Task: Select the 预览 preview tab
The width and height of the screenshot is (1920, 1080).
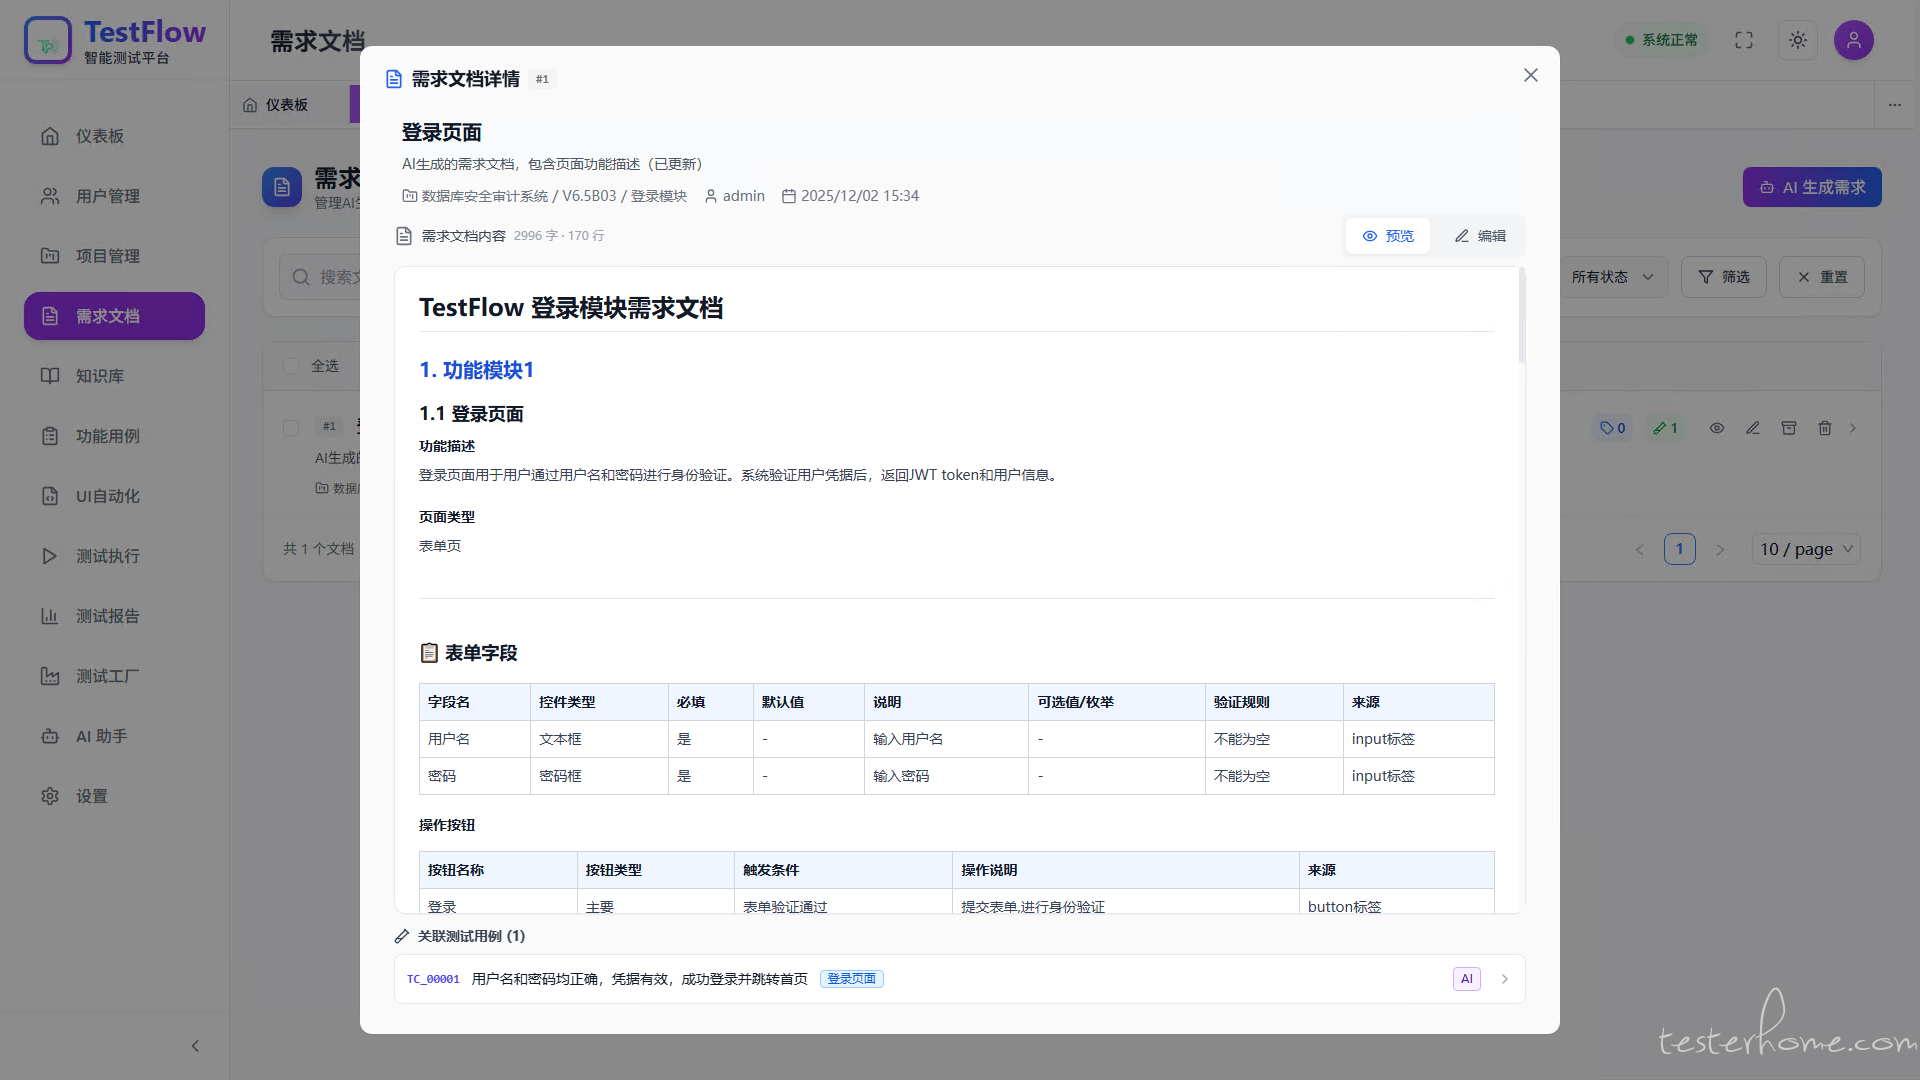Action: click(x=1388, y=236)
